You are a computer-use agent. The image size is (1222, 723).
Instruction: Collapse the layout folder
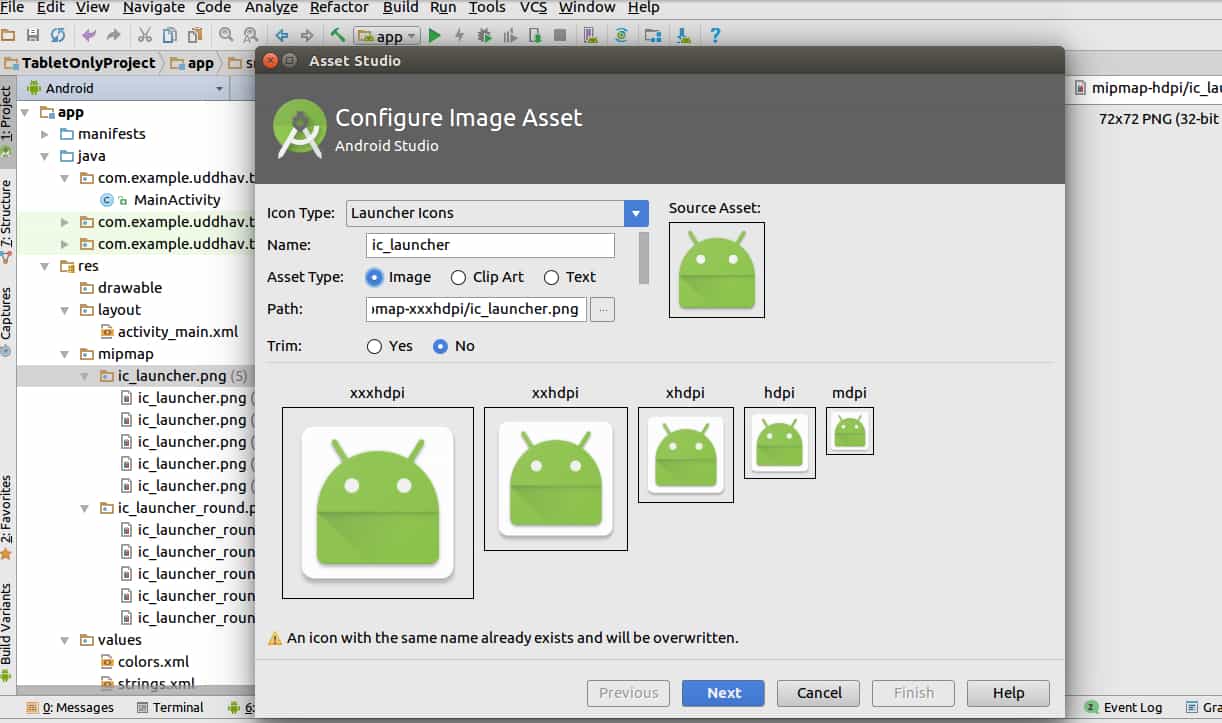point(65,310)
